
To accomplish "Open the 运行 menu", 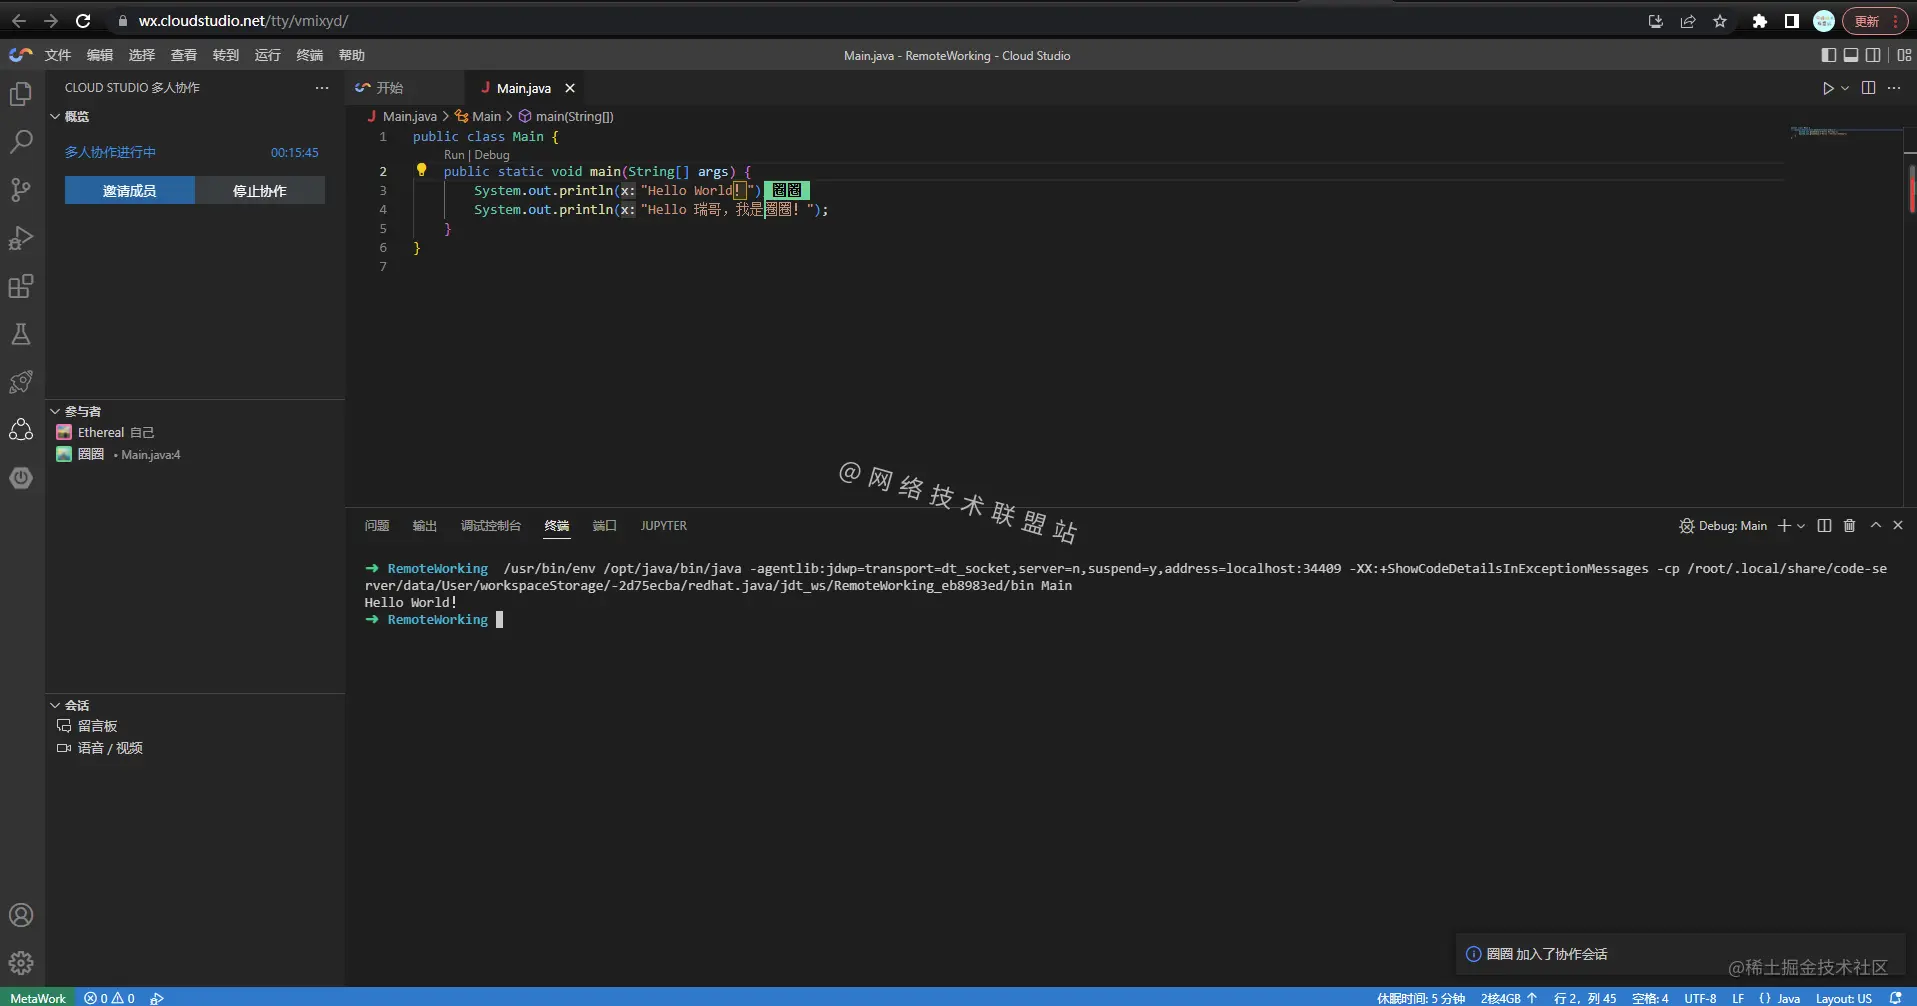I will [x=268, y=55].
